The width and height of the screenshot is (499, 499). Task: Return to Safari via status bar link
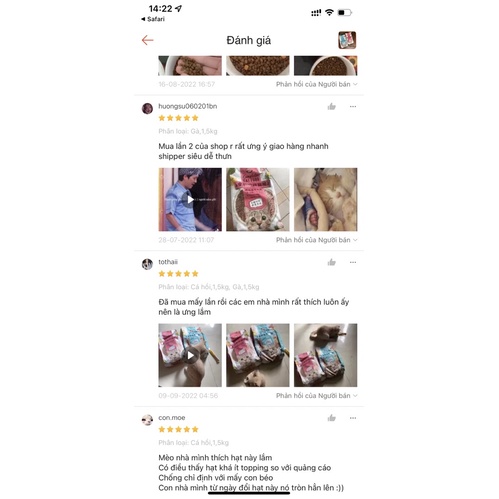tap(153, 19)
